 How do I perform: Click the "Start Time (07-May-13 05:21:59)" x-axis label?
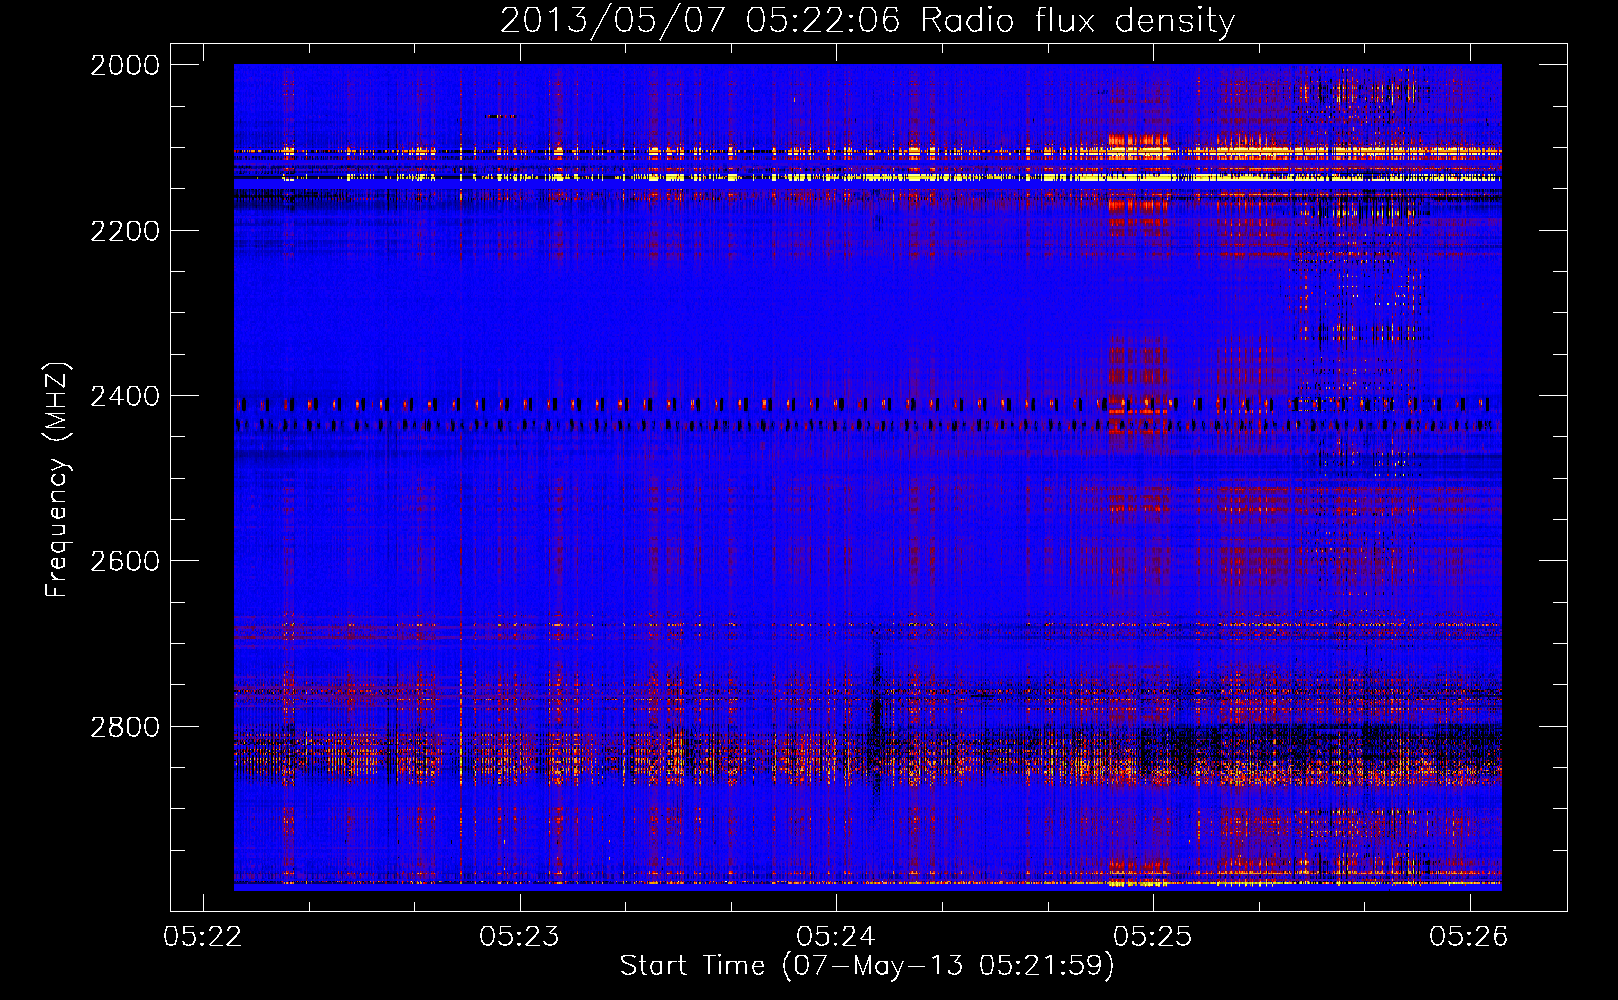[867, 966]
